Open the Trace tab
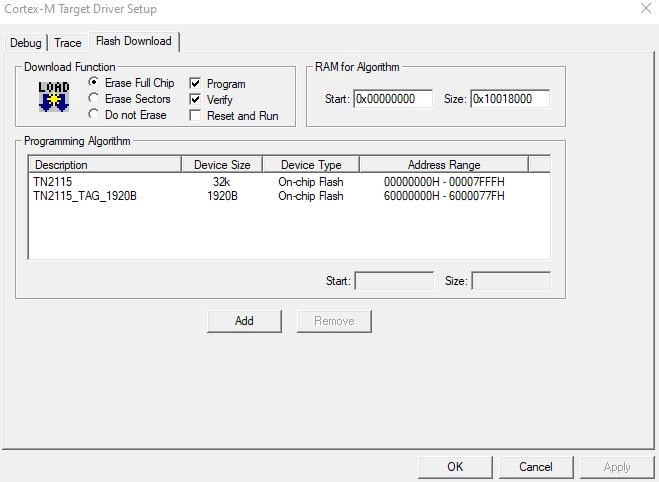 (x=68, y=43)
